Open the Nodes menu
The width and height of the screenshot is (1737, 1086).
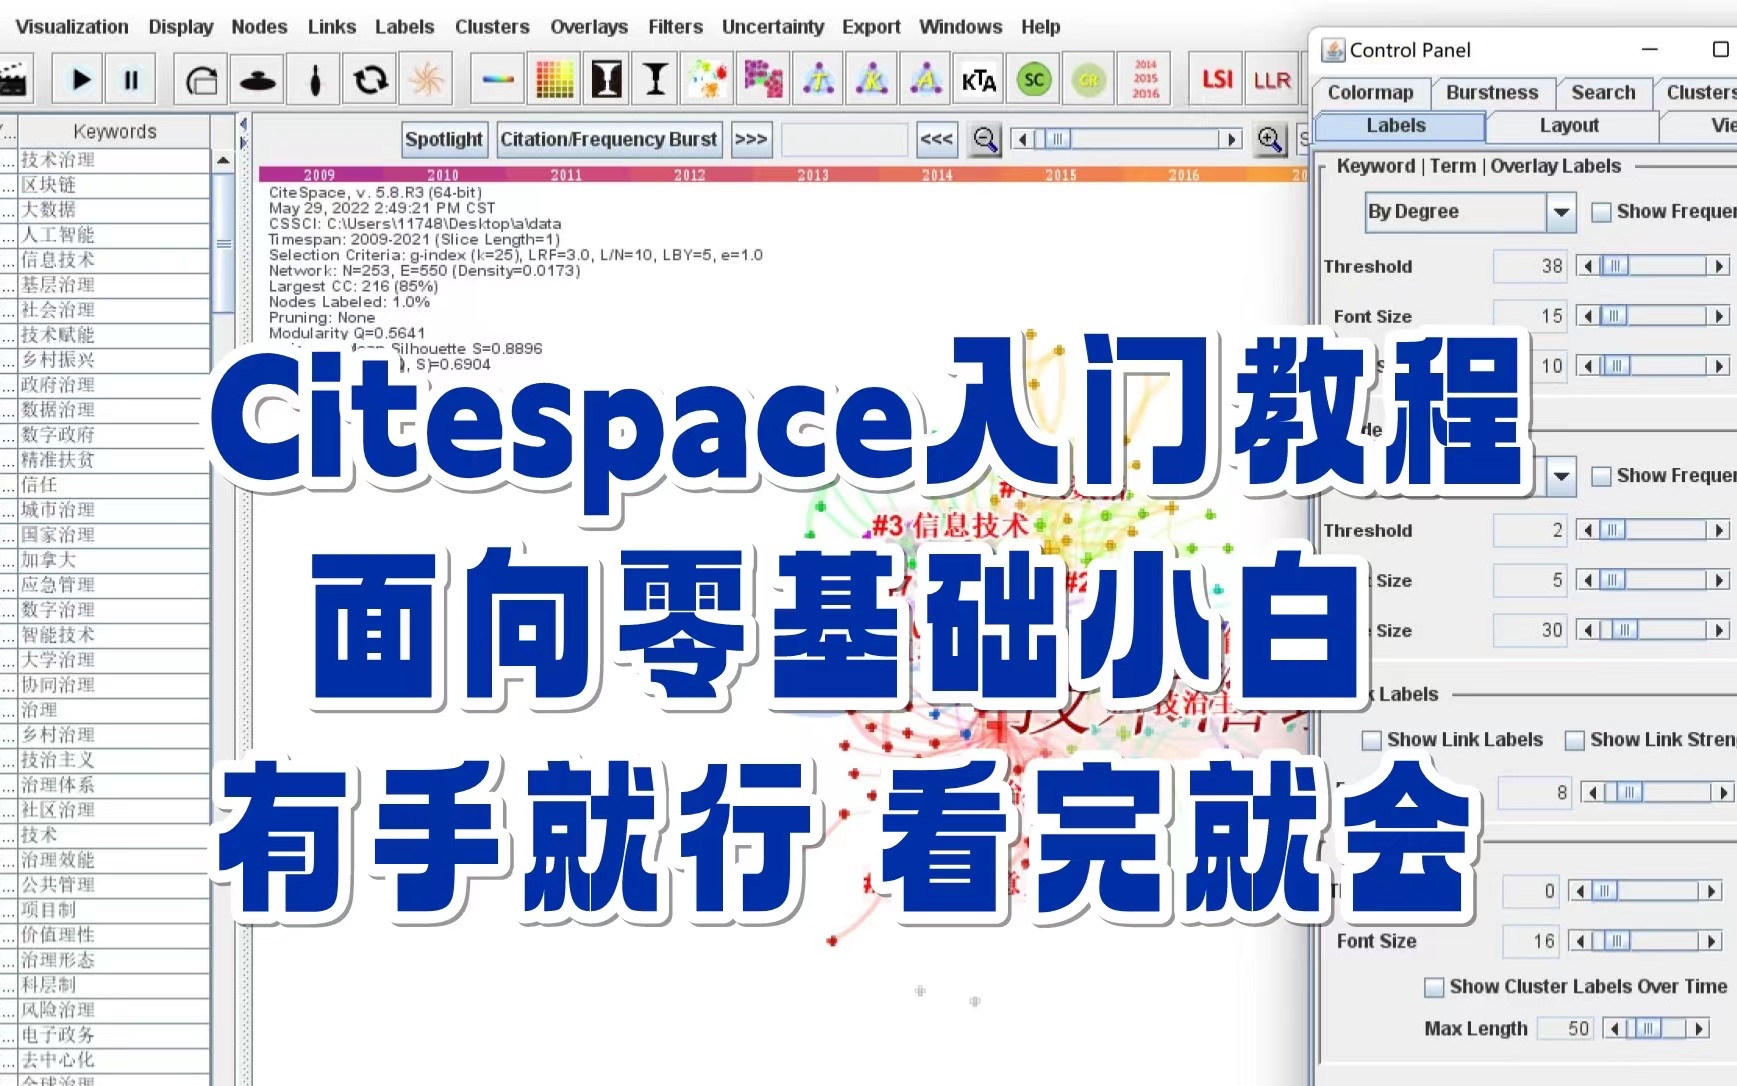[x=259, y=27]
